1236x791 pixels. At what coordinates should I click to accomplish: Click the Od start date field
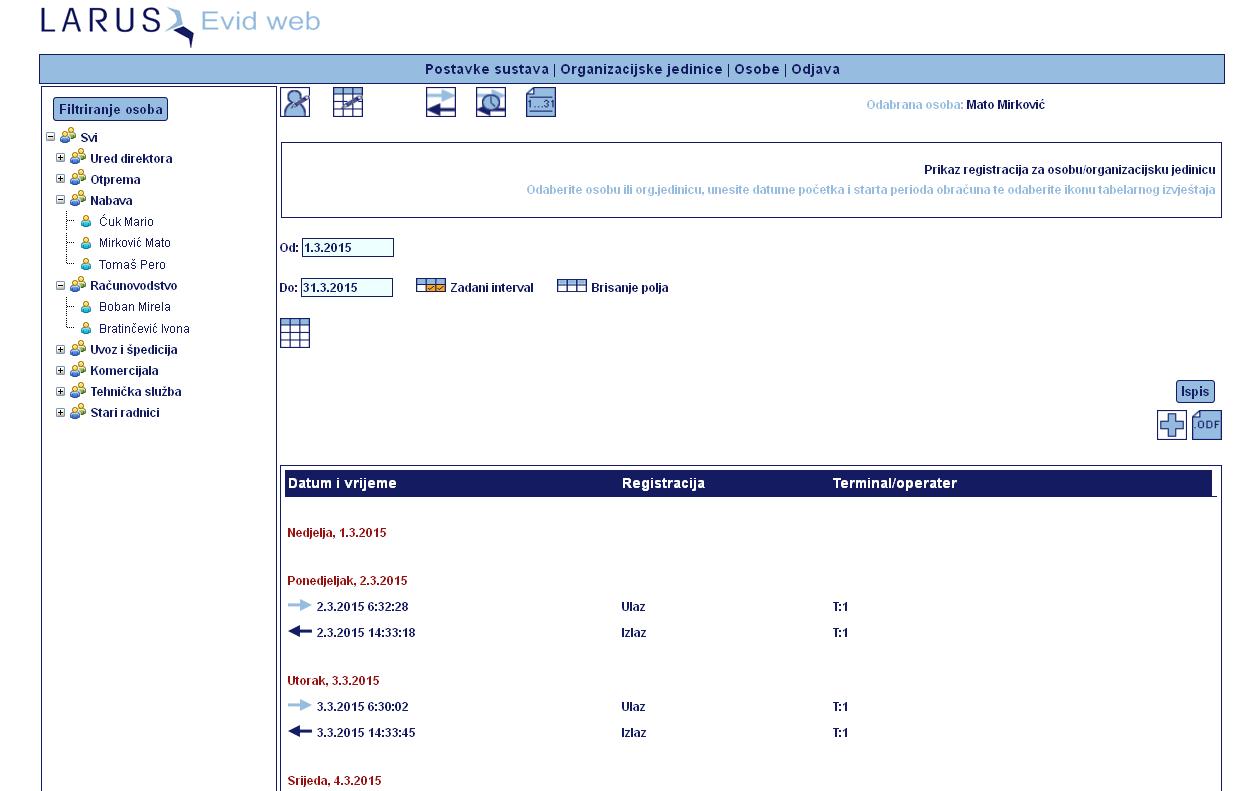click(x=348, y=247)
